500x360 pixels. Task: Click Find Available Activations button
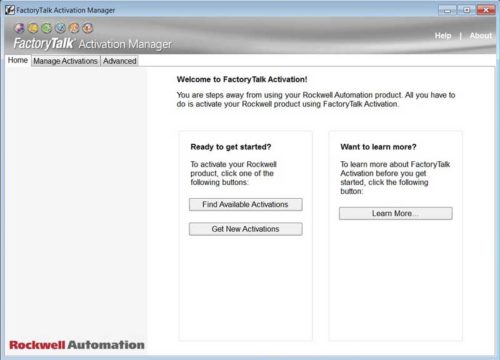246,204
